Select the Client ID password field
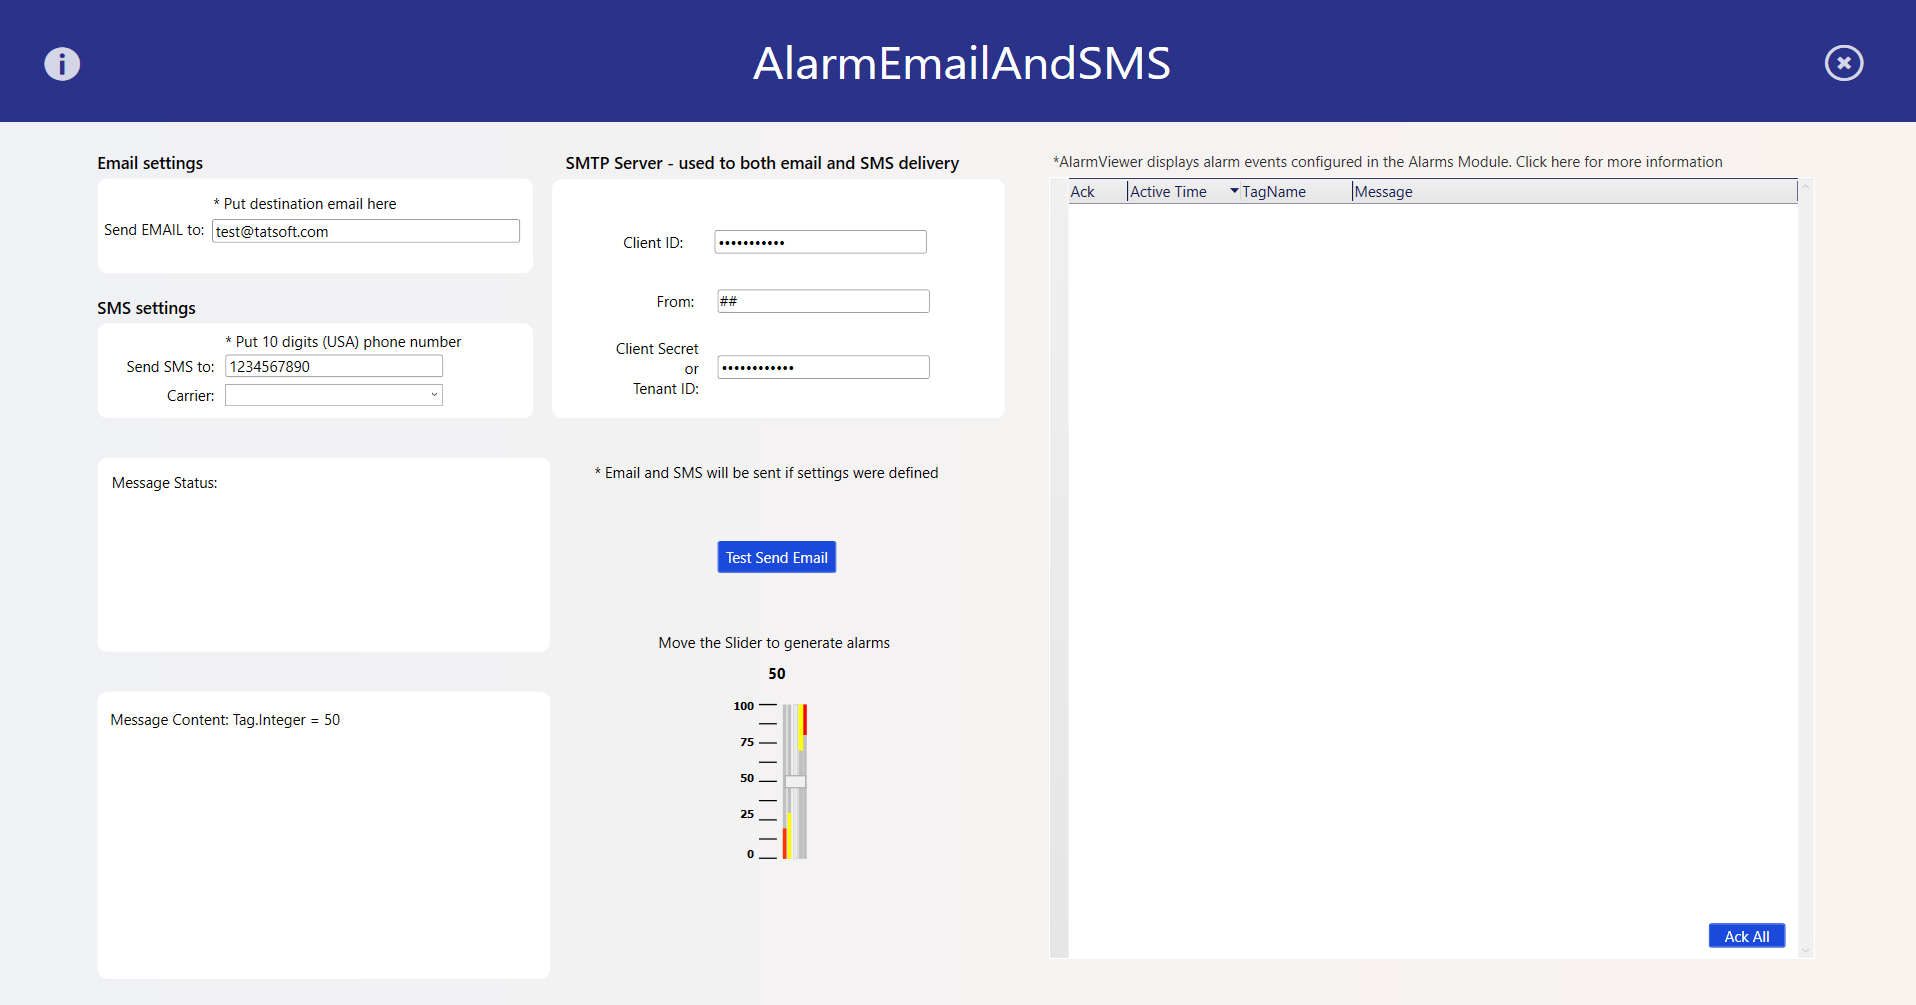The width and height of the screenshot is (1916, 1005). [820, 242]
